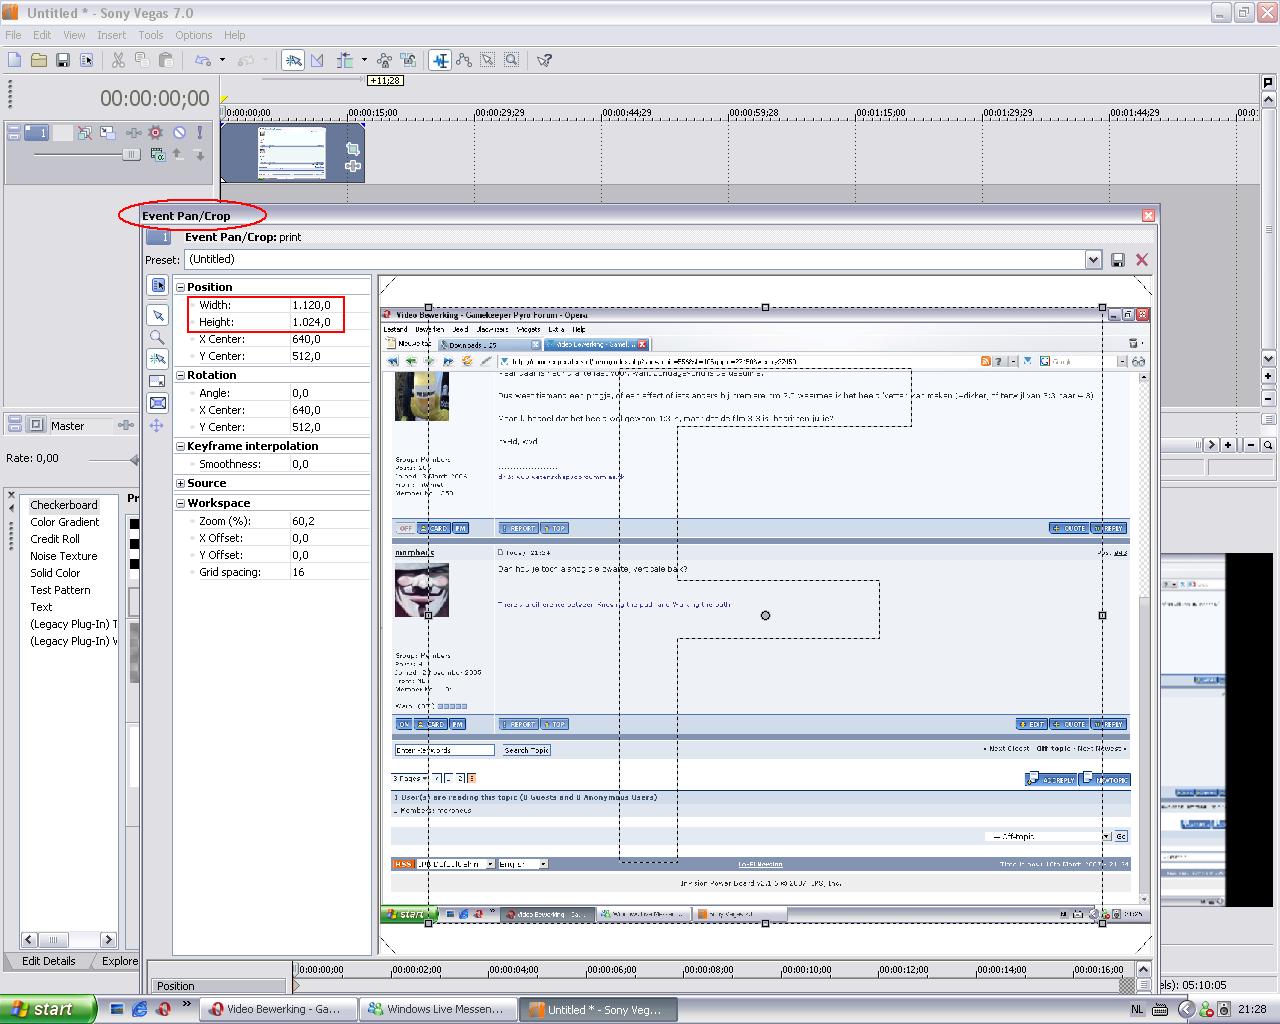Open the File menu
This screenshot has height=1024, width=1280.
13,35
